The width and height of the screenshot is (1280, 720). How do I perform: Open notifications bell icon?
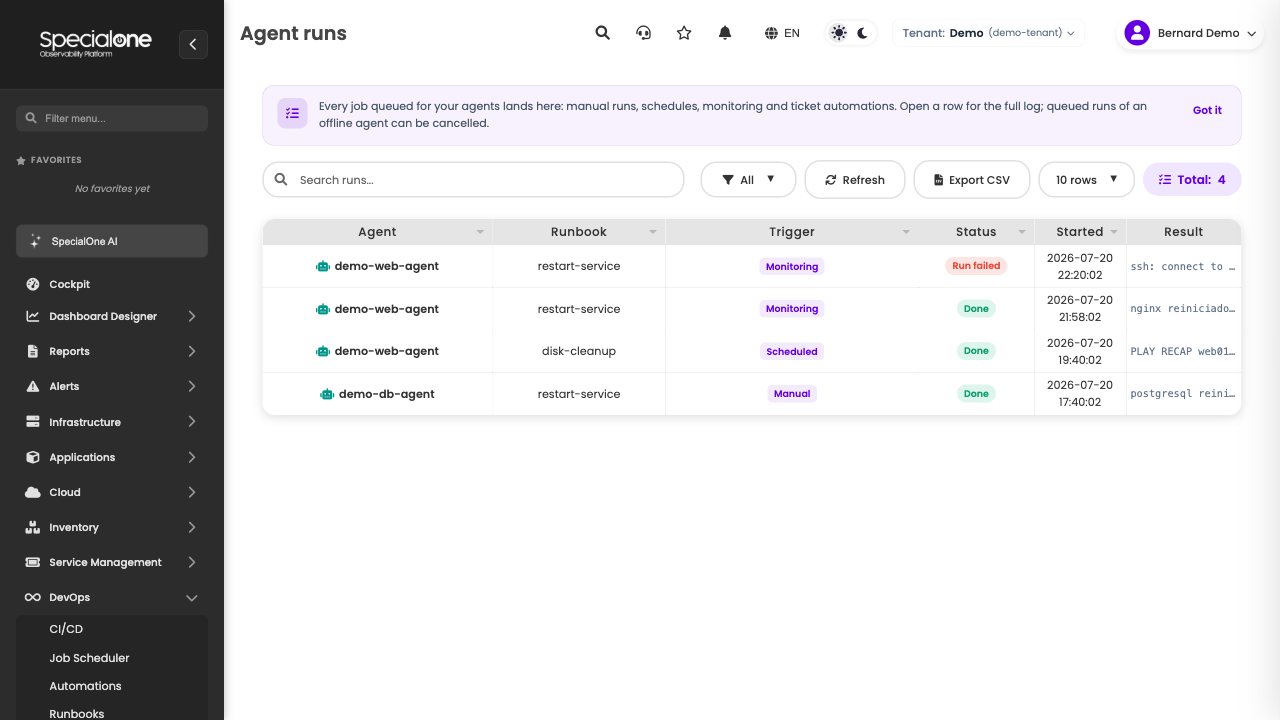(x=725, y=33)
